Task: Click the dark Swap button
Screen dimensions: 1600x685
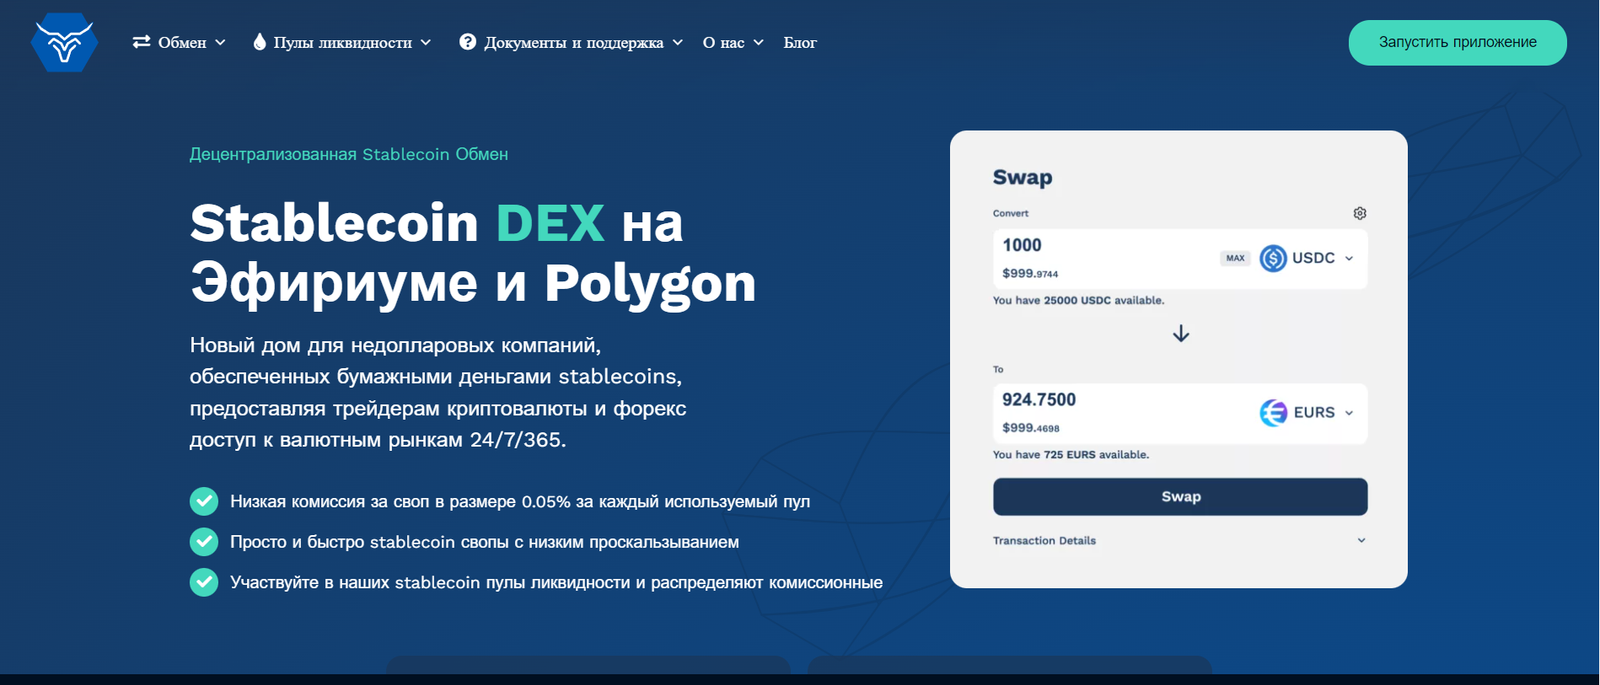Action: click(1180, 497)
